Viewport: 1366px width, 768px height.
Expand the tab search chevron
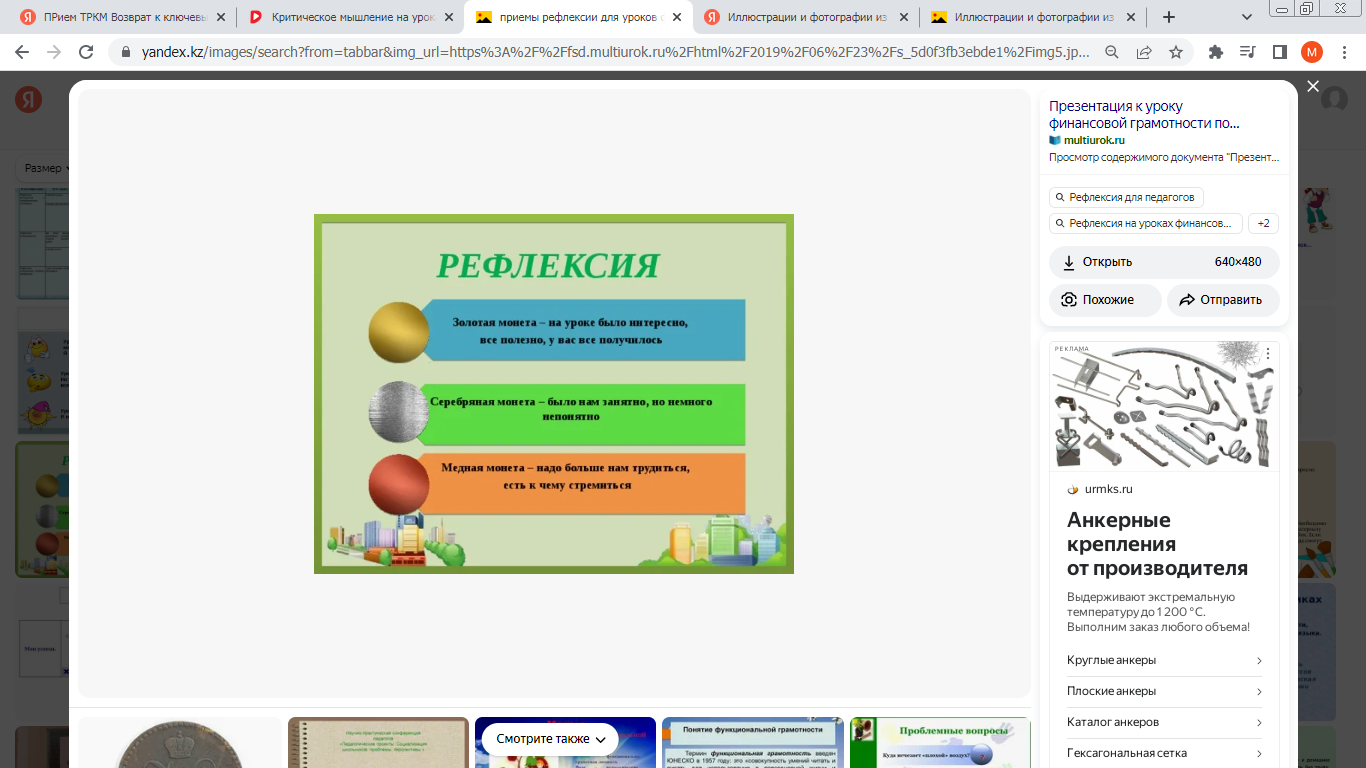(x=1247, y=17)
